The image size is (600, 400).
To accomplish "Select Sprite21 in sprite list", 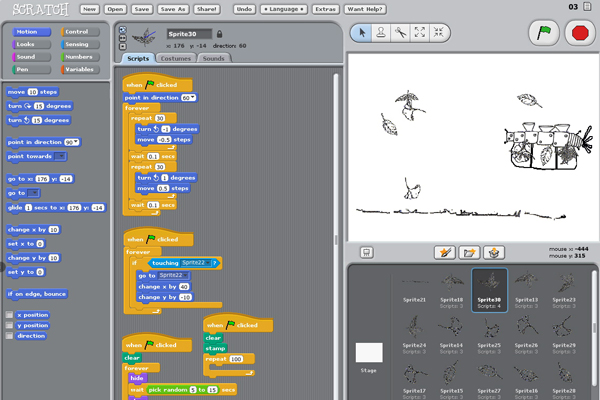I will tap(414, 290).
